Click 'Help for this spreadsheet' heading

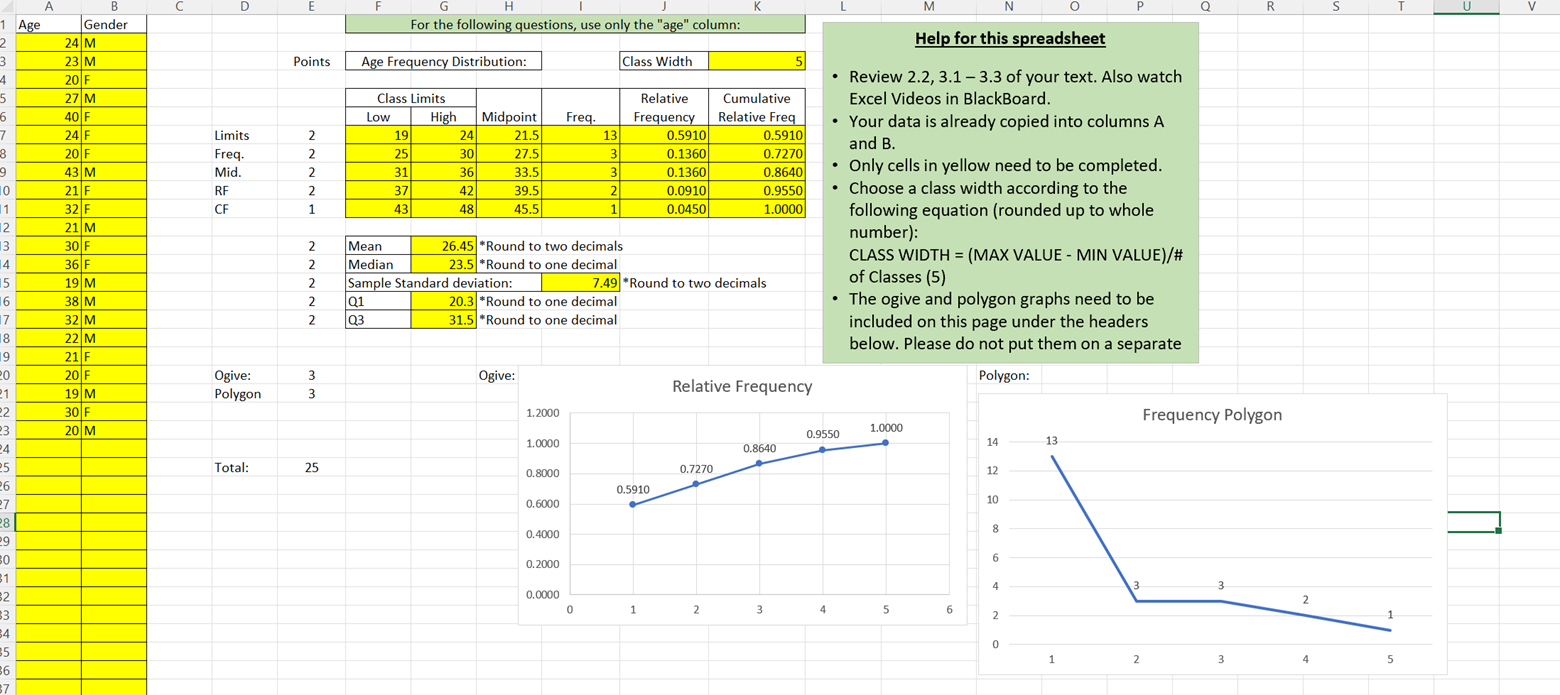point(1010,39)
